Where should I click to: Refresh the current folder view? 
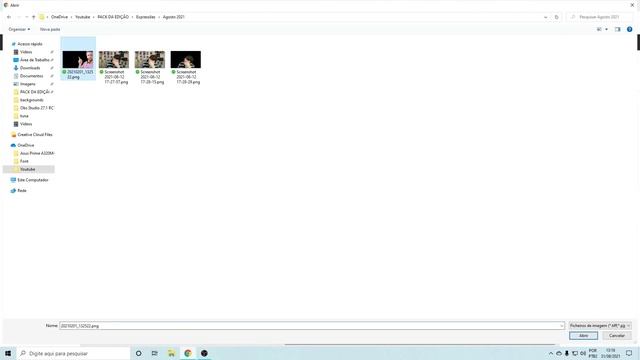[x=556, y=17]
